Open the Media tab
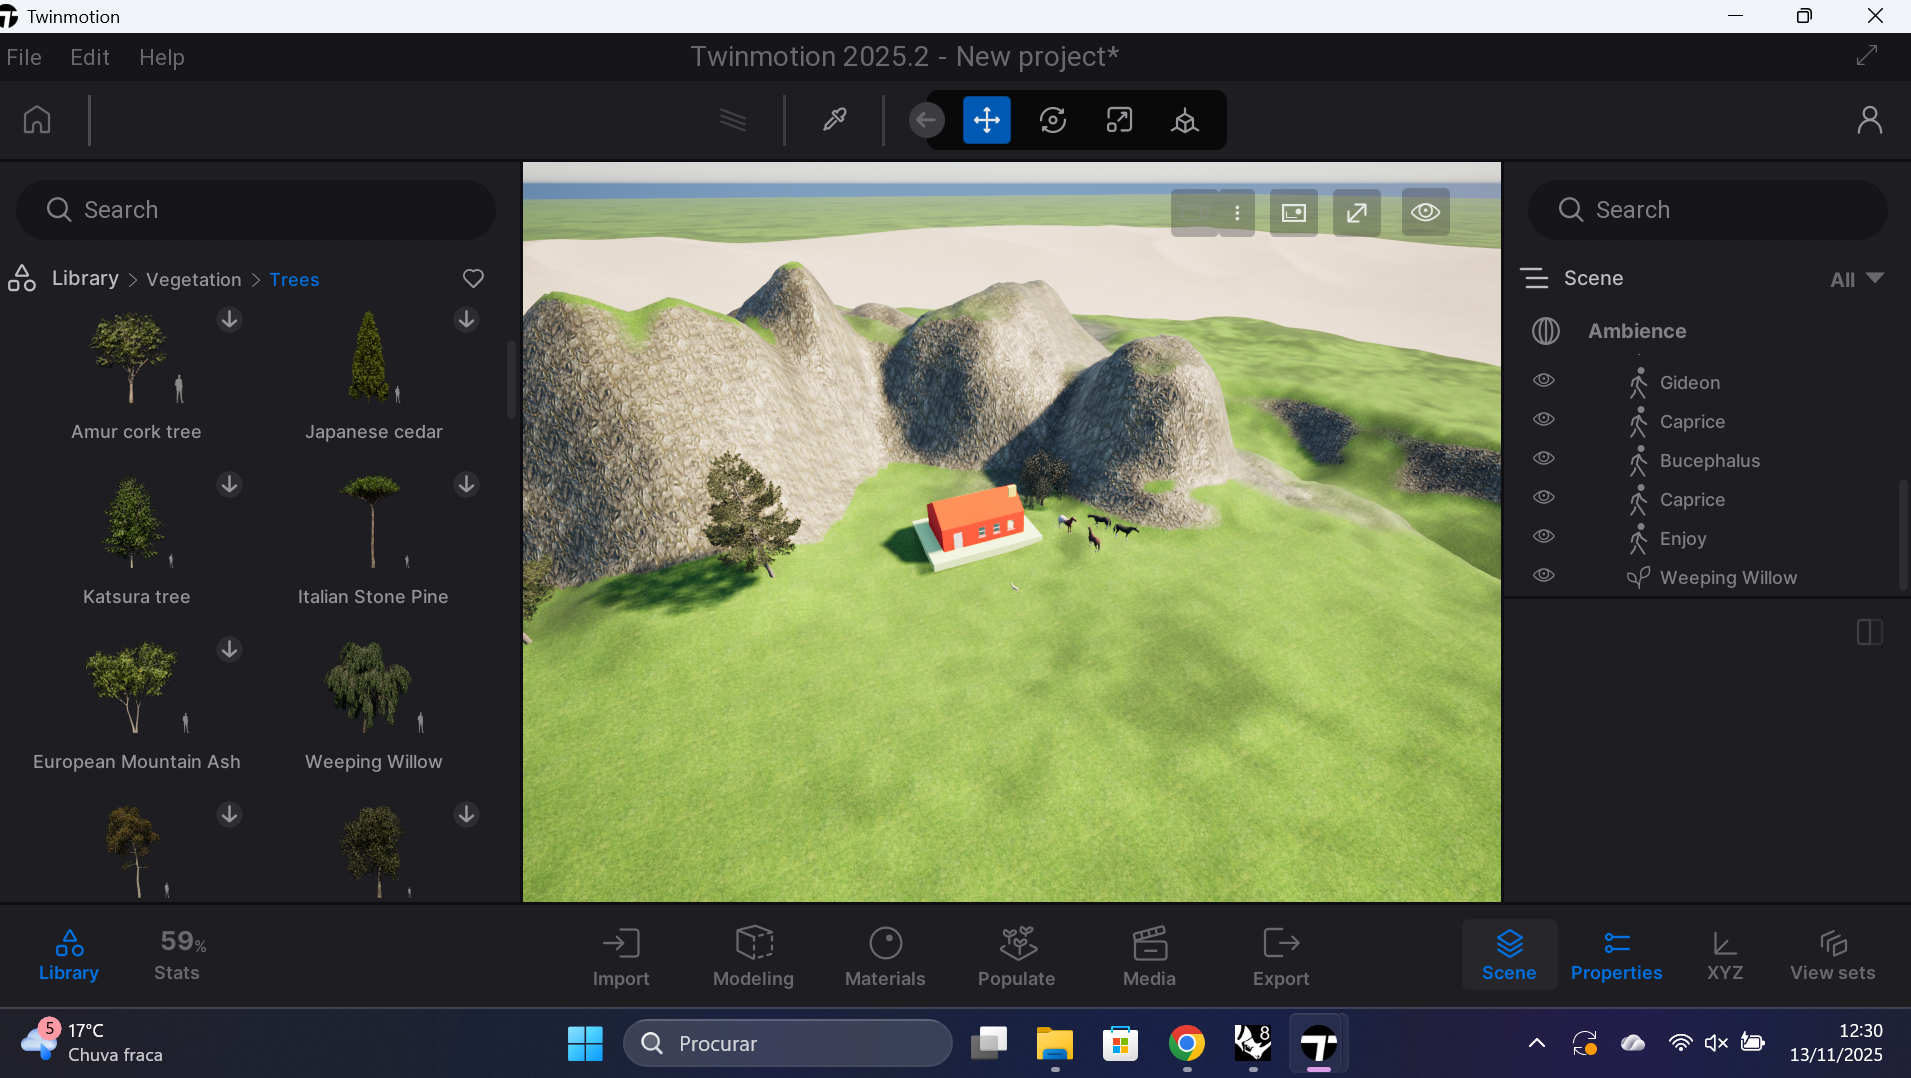 (x=1149, y=957)
